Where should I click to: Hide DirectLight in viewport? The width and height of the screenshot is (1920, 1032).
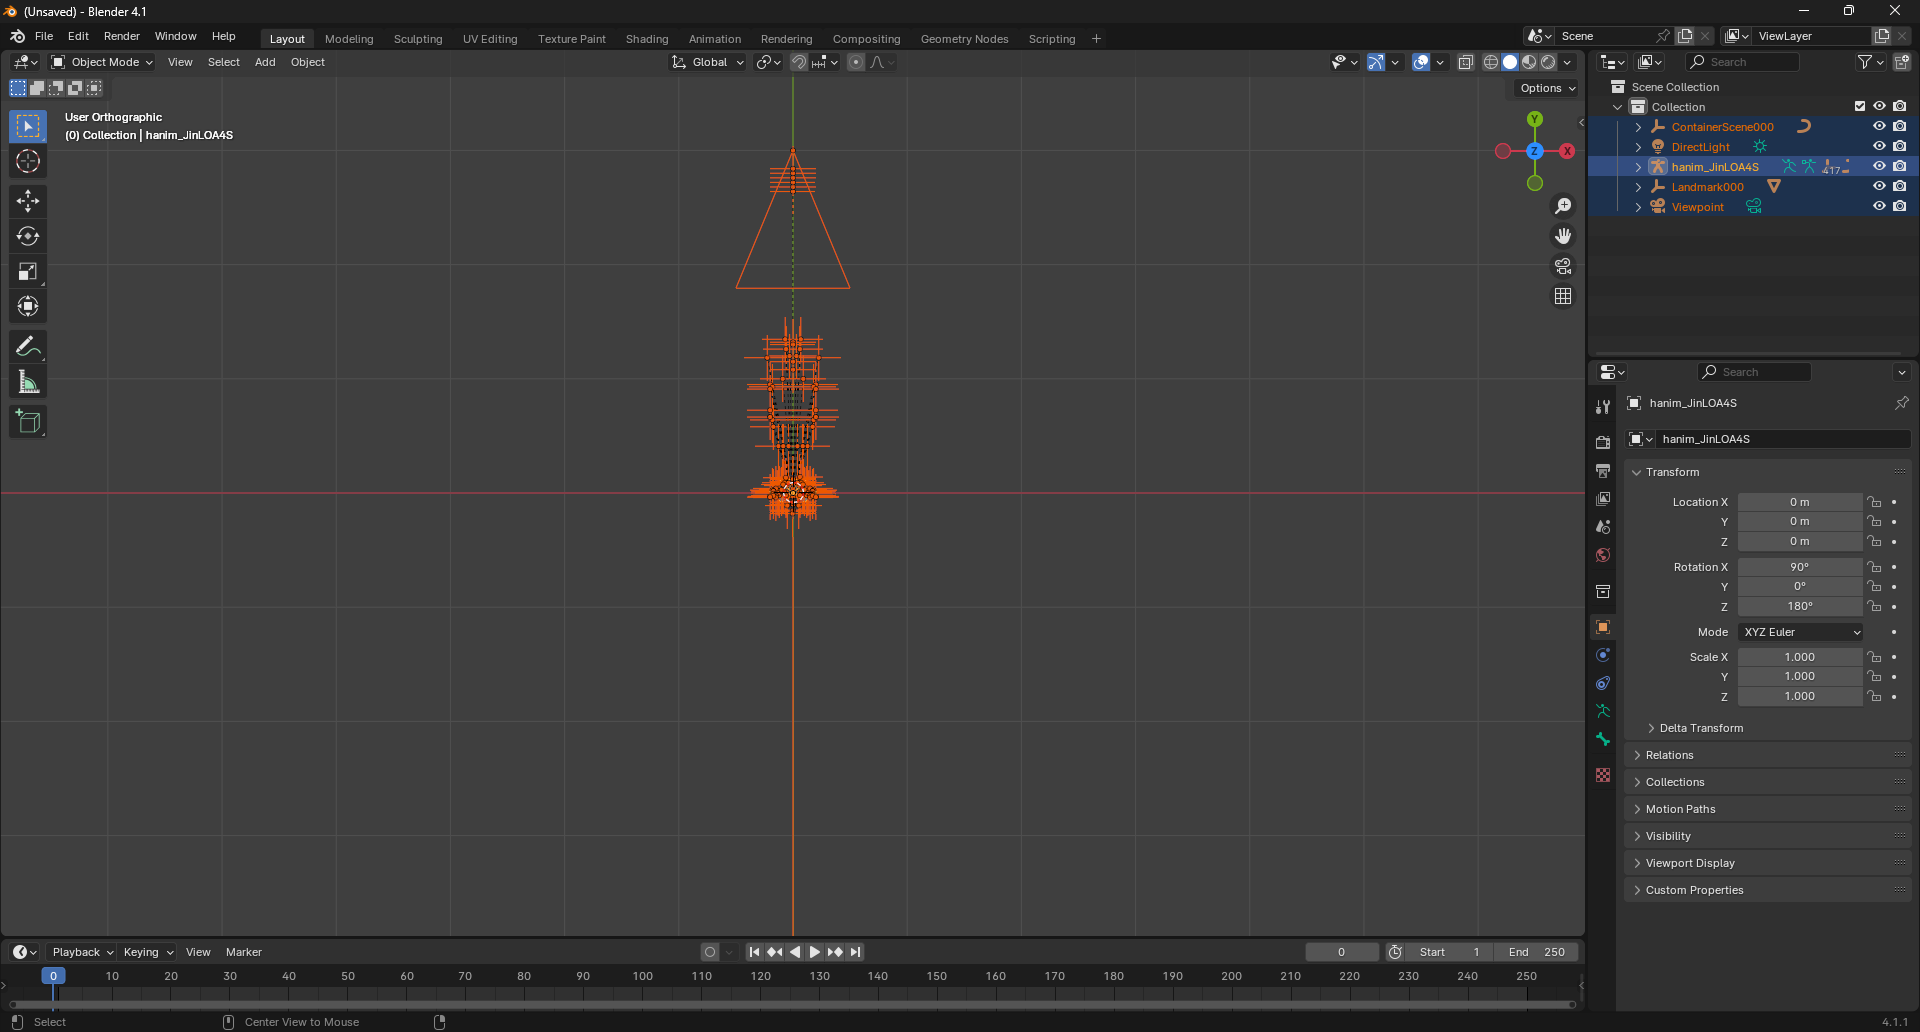[x=1879, y=146]
